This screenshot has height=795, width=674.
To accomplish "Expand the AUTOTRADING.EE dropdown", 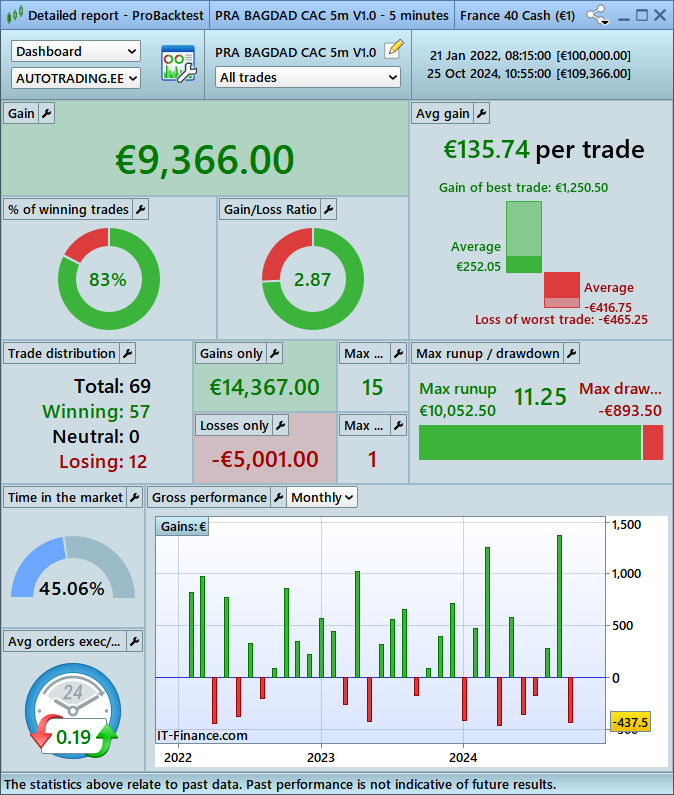I will pos(76,77).
